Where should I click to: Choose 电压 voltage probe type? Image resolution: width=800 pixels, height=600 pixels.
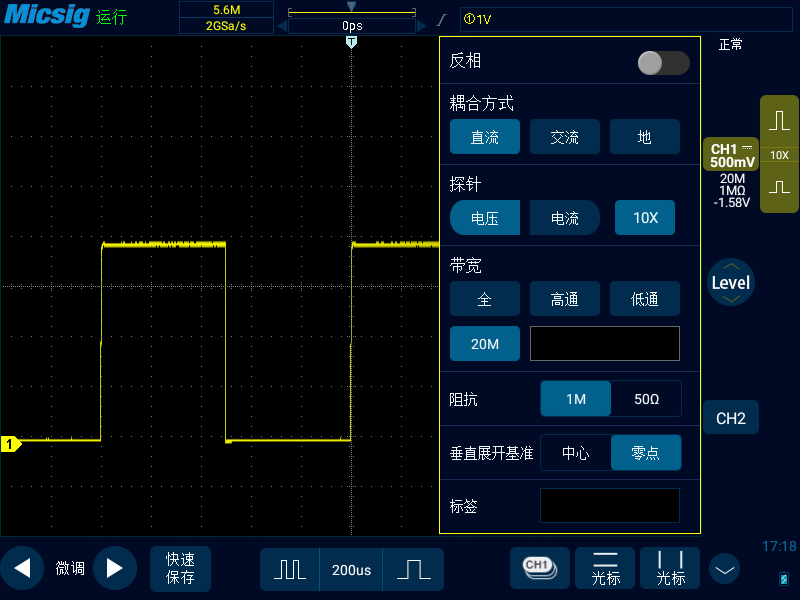pos(485,218)
